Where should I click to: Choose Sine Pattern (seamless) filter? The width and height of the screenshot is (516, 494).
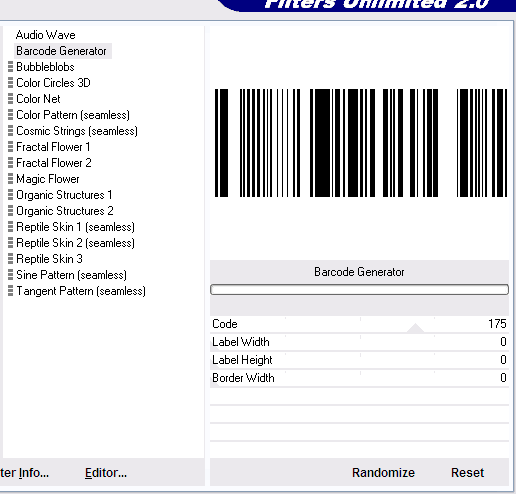[x=72, y=275]
